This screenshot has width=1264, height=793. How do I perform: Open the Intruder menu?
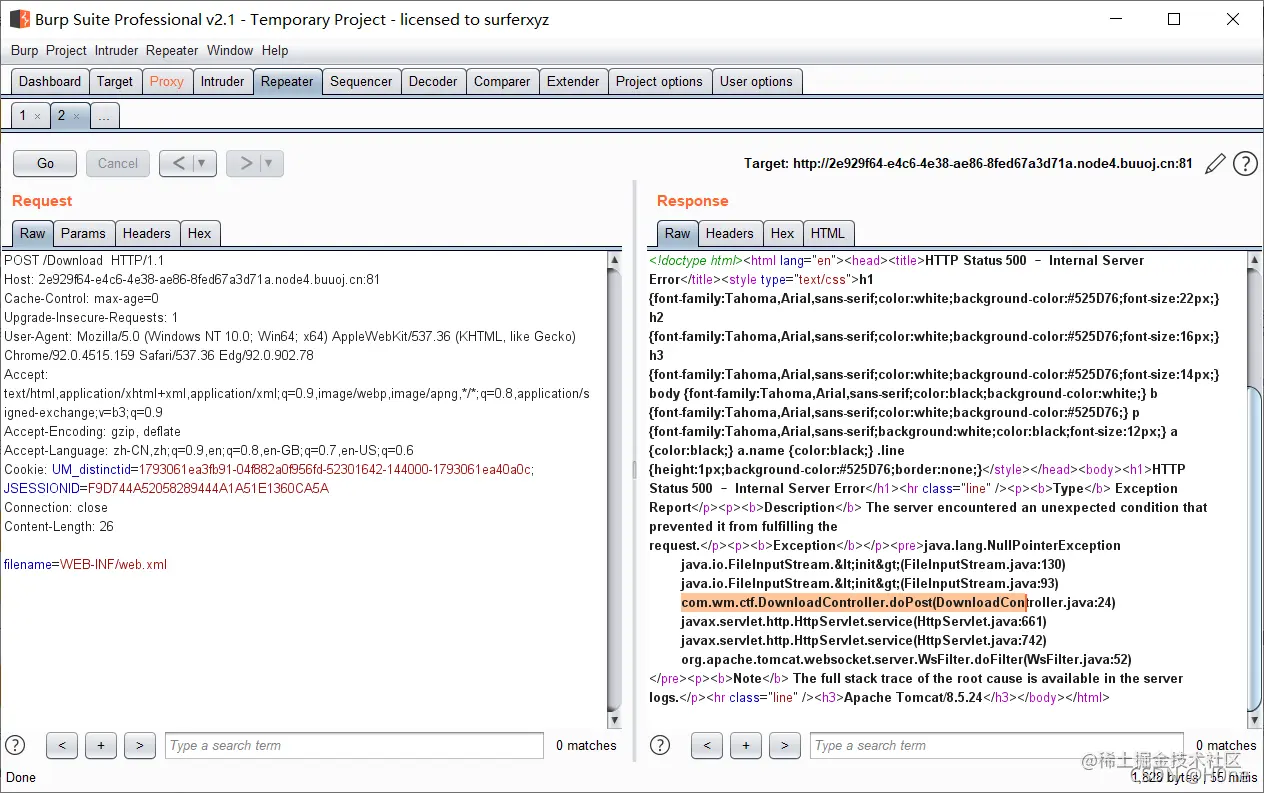click(117, 50)
